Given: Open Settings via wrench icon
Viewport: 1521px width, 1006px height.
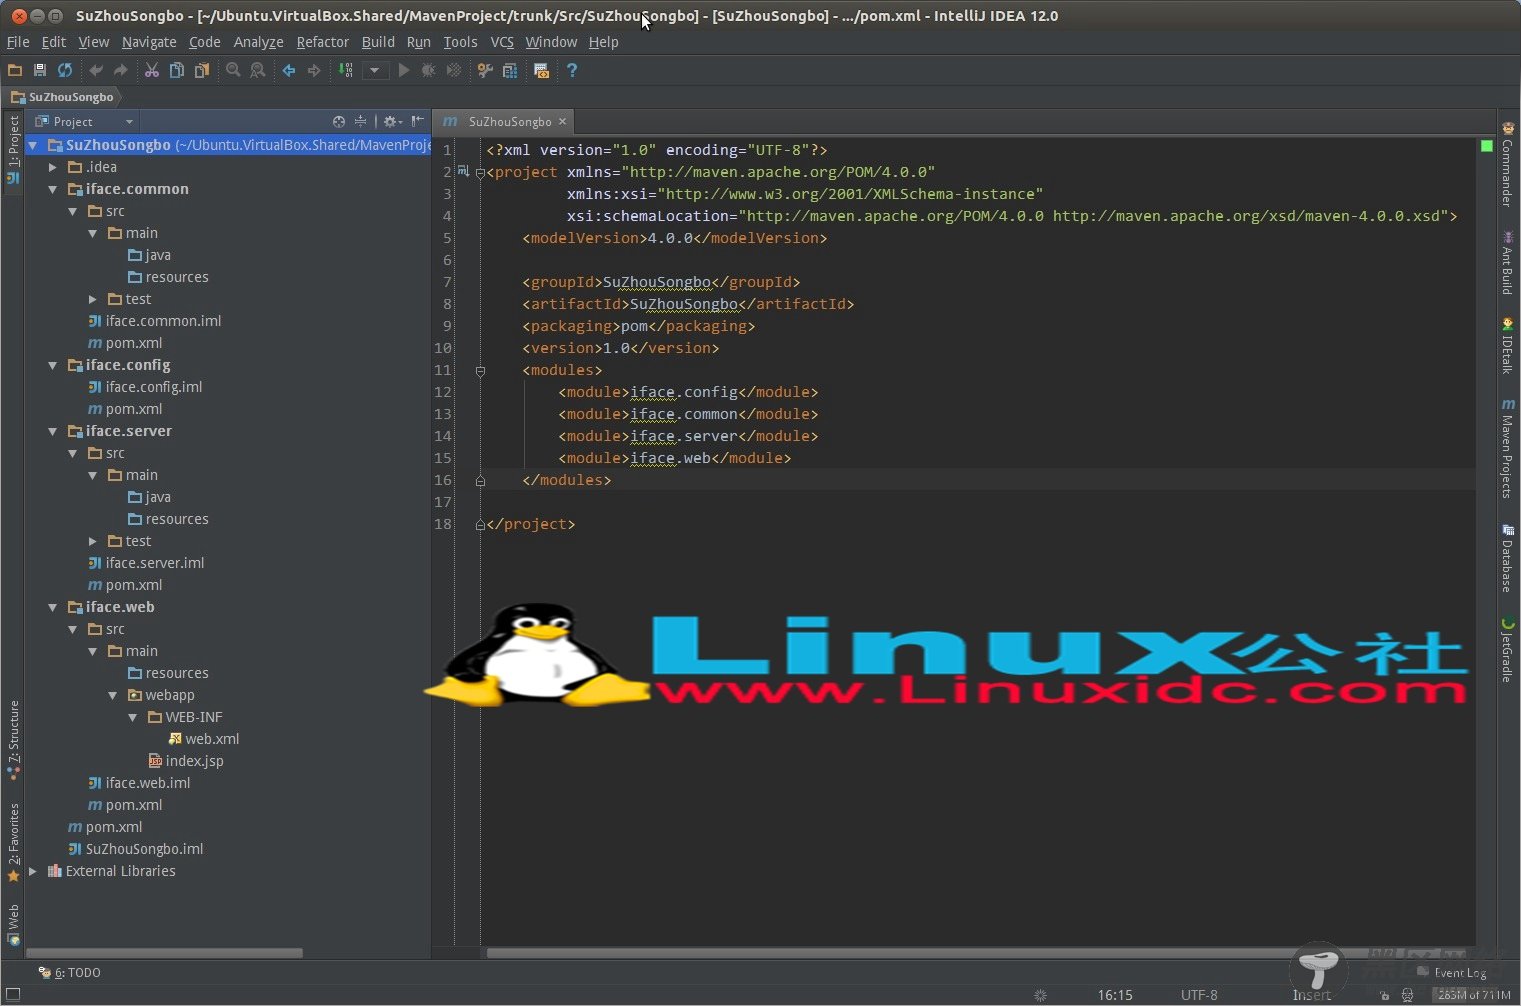Looking at the screenshot, I should 485,70.
